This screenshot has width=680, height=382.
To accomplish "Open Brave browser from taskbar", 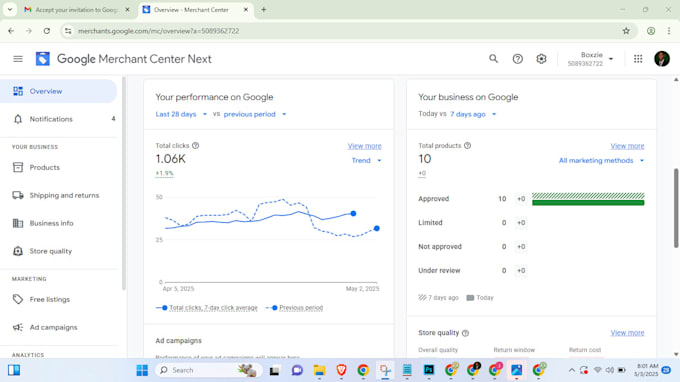I will point(341,370).
